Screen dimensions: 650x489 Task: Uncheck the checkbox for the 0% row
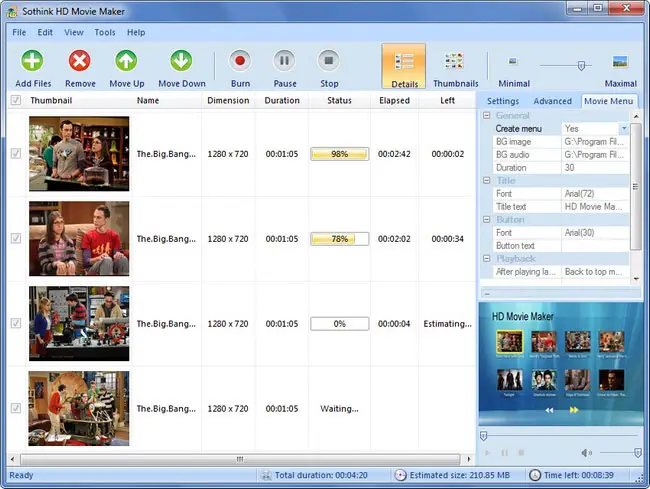click(16, 323)
